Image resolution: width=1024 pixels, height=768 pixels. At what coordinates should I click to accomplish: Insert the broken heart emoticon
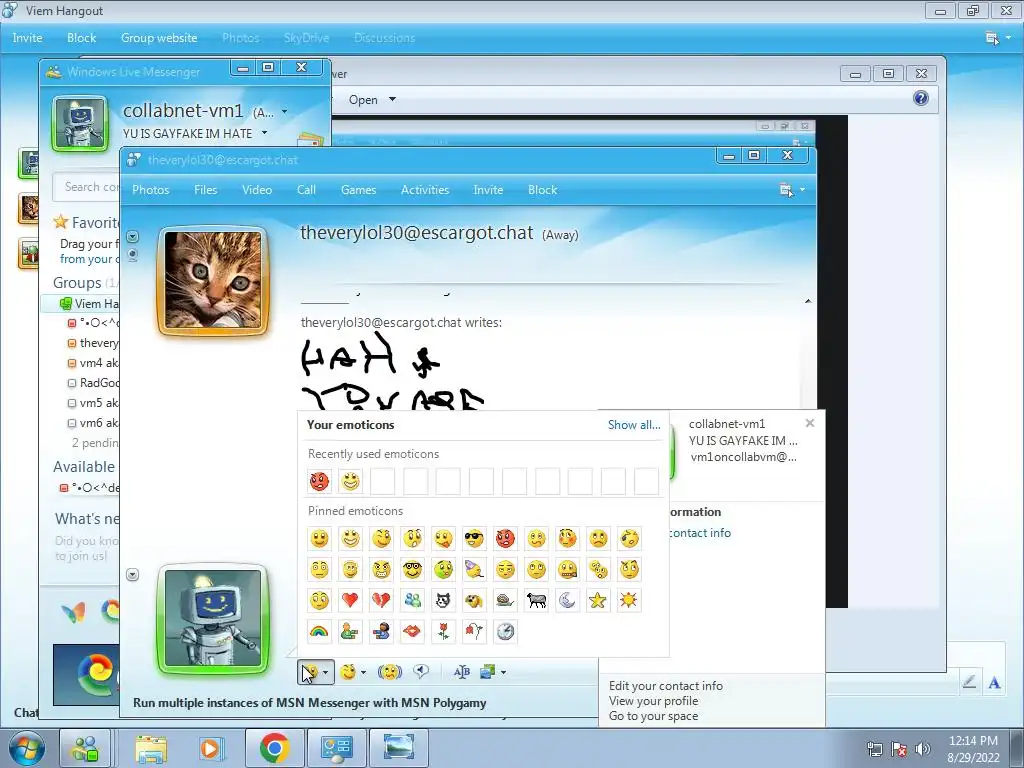tap(381, 600)
